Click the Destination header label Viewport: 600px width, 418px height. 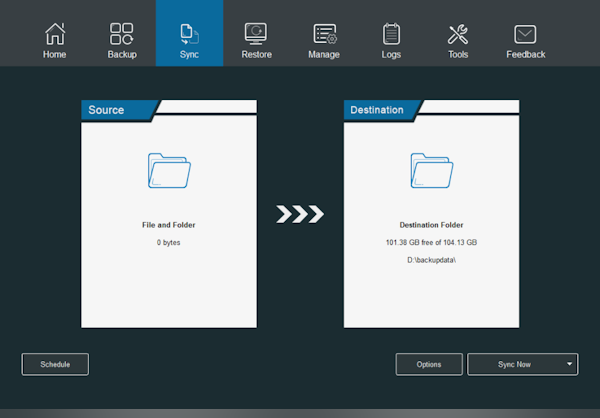tap(377, 110)
